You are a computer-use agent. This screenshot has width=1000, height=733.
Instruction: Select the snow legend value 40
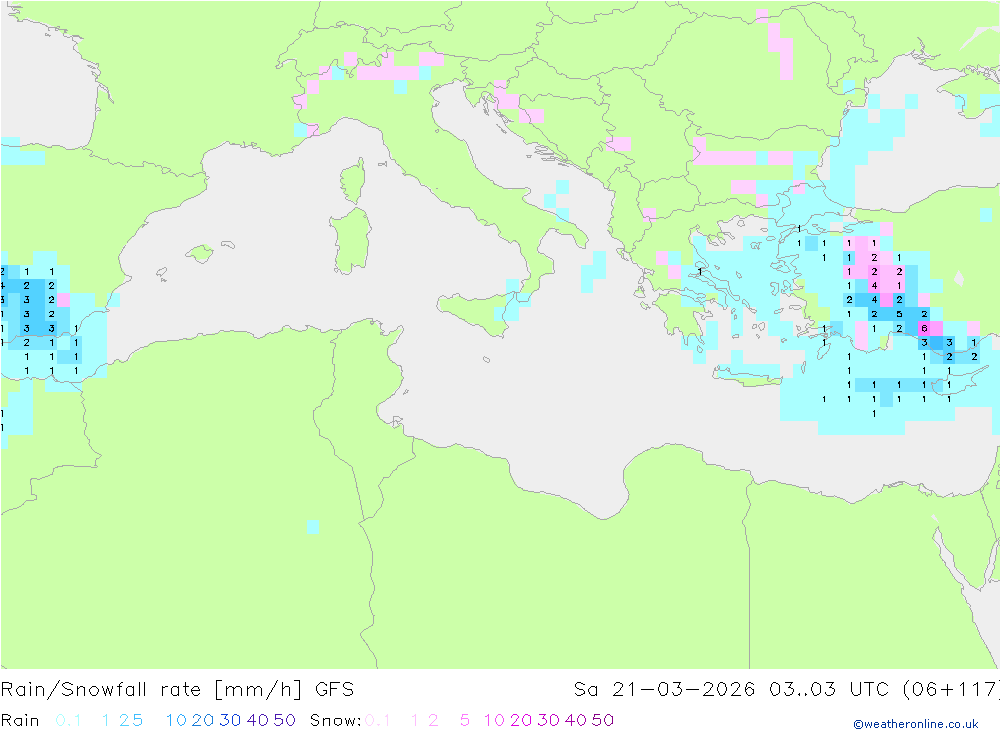pyautogui.click(x=576, y=720)
